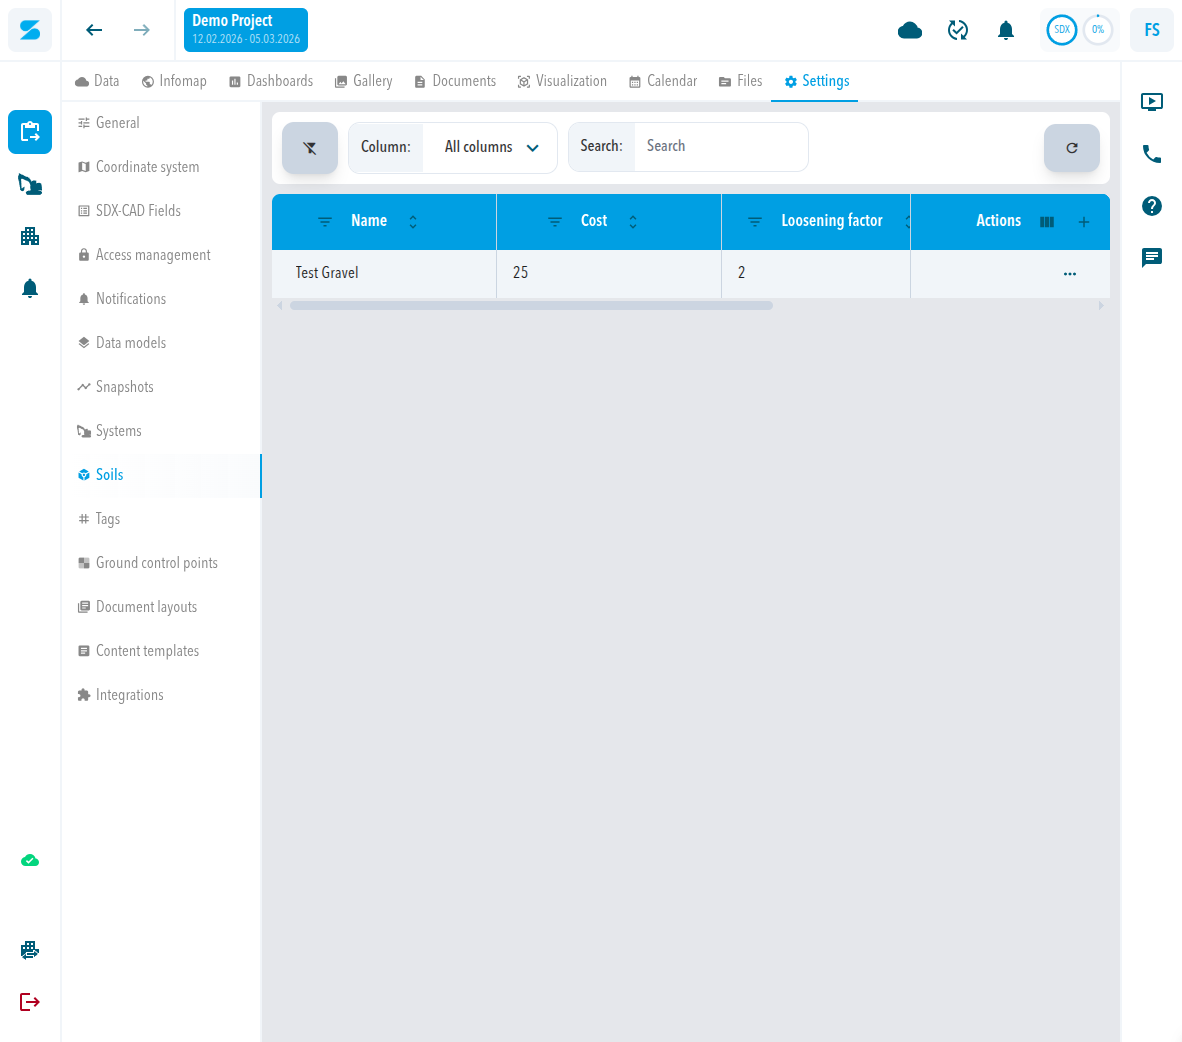Refresh the soils table
Screen dimensions: 1182x1042
pos(1072,148)
